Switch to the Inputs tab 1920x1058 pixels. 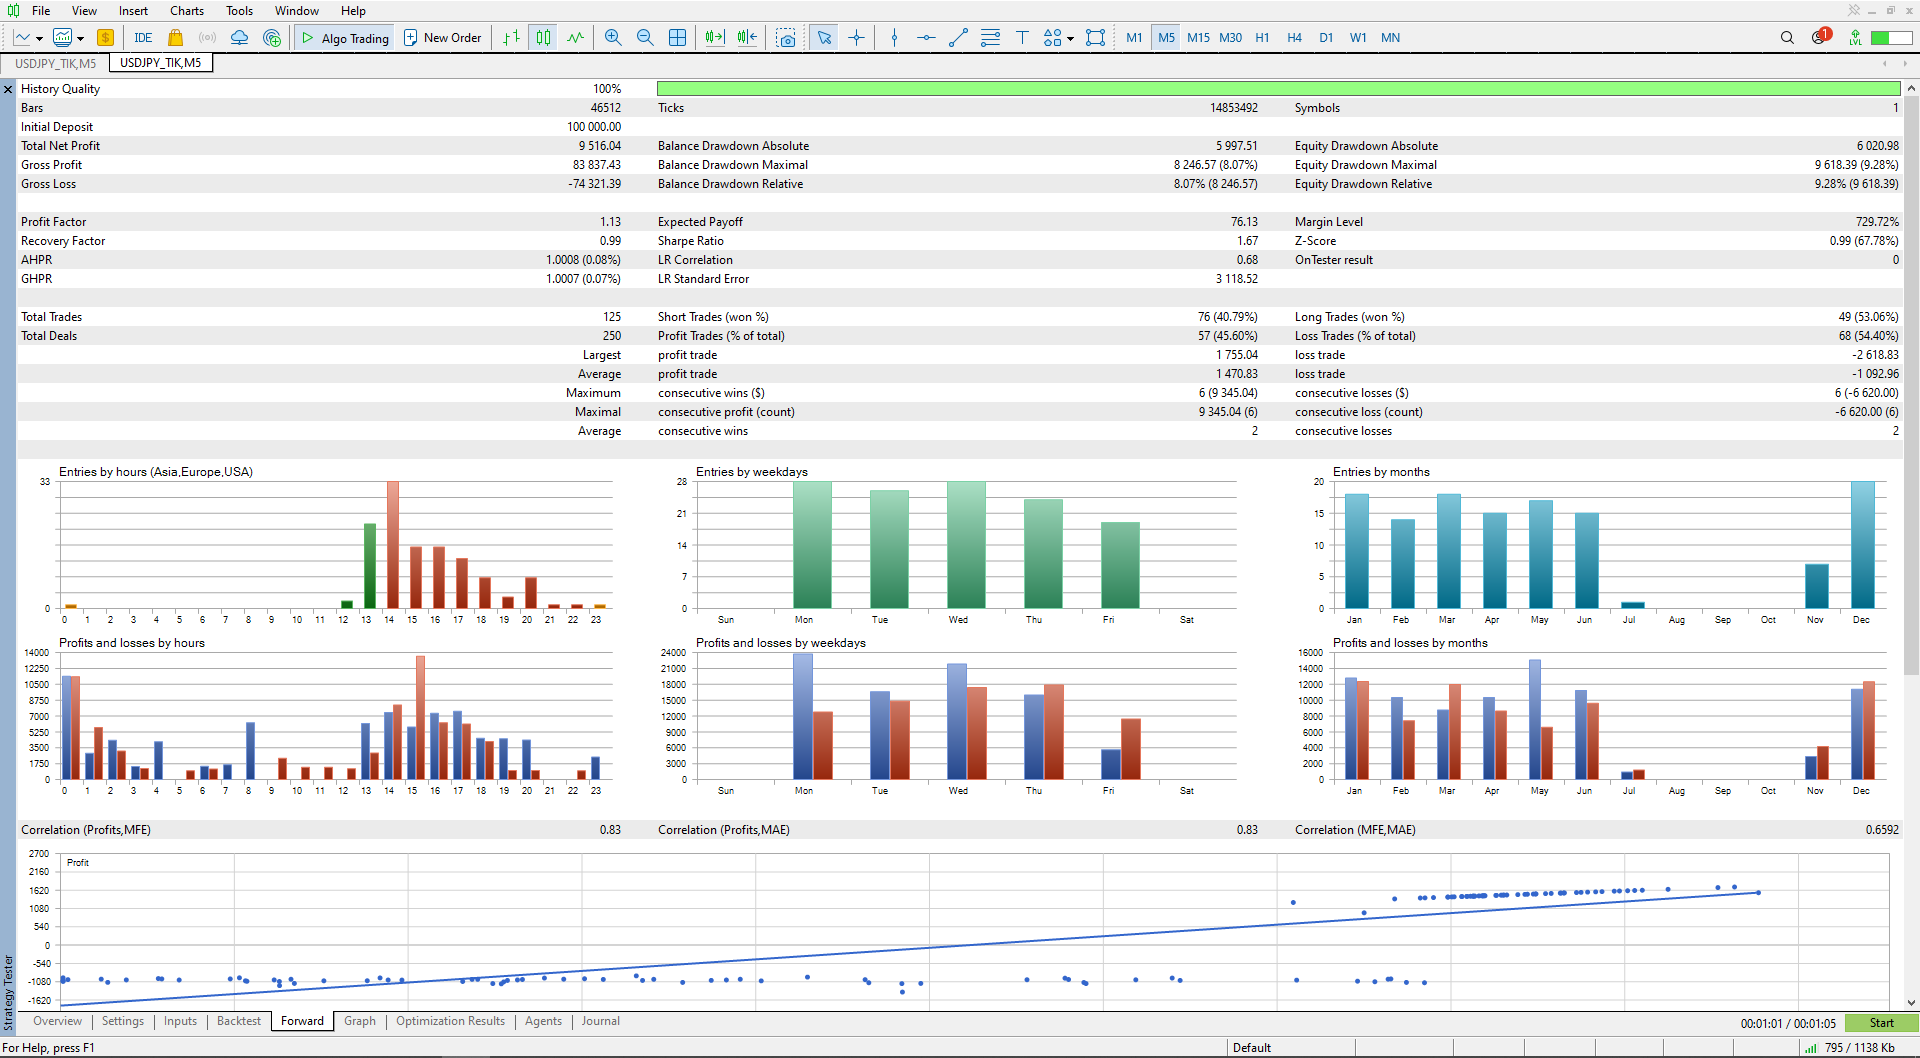tap(180, 1021)
